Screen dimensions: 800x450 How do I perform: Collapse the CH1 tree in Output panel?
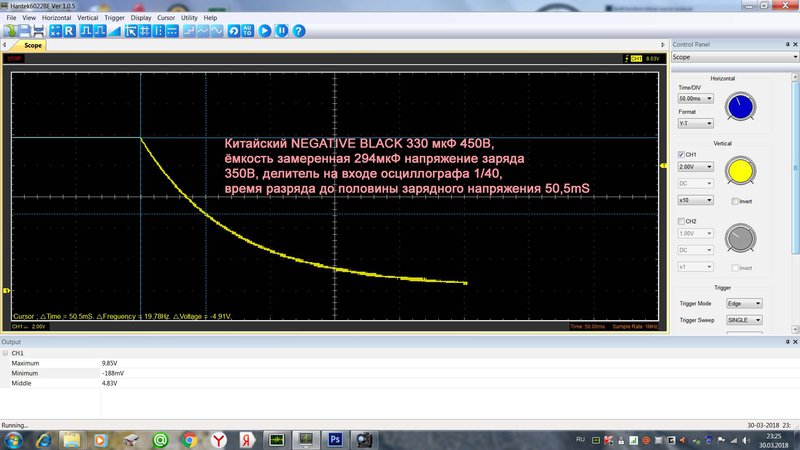(x=5, y=353)
